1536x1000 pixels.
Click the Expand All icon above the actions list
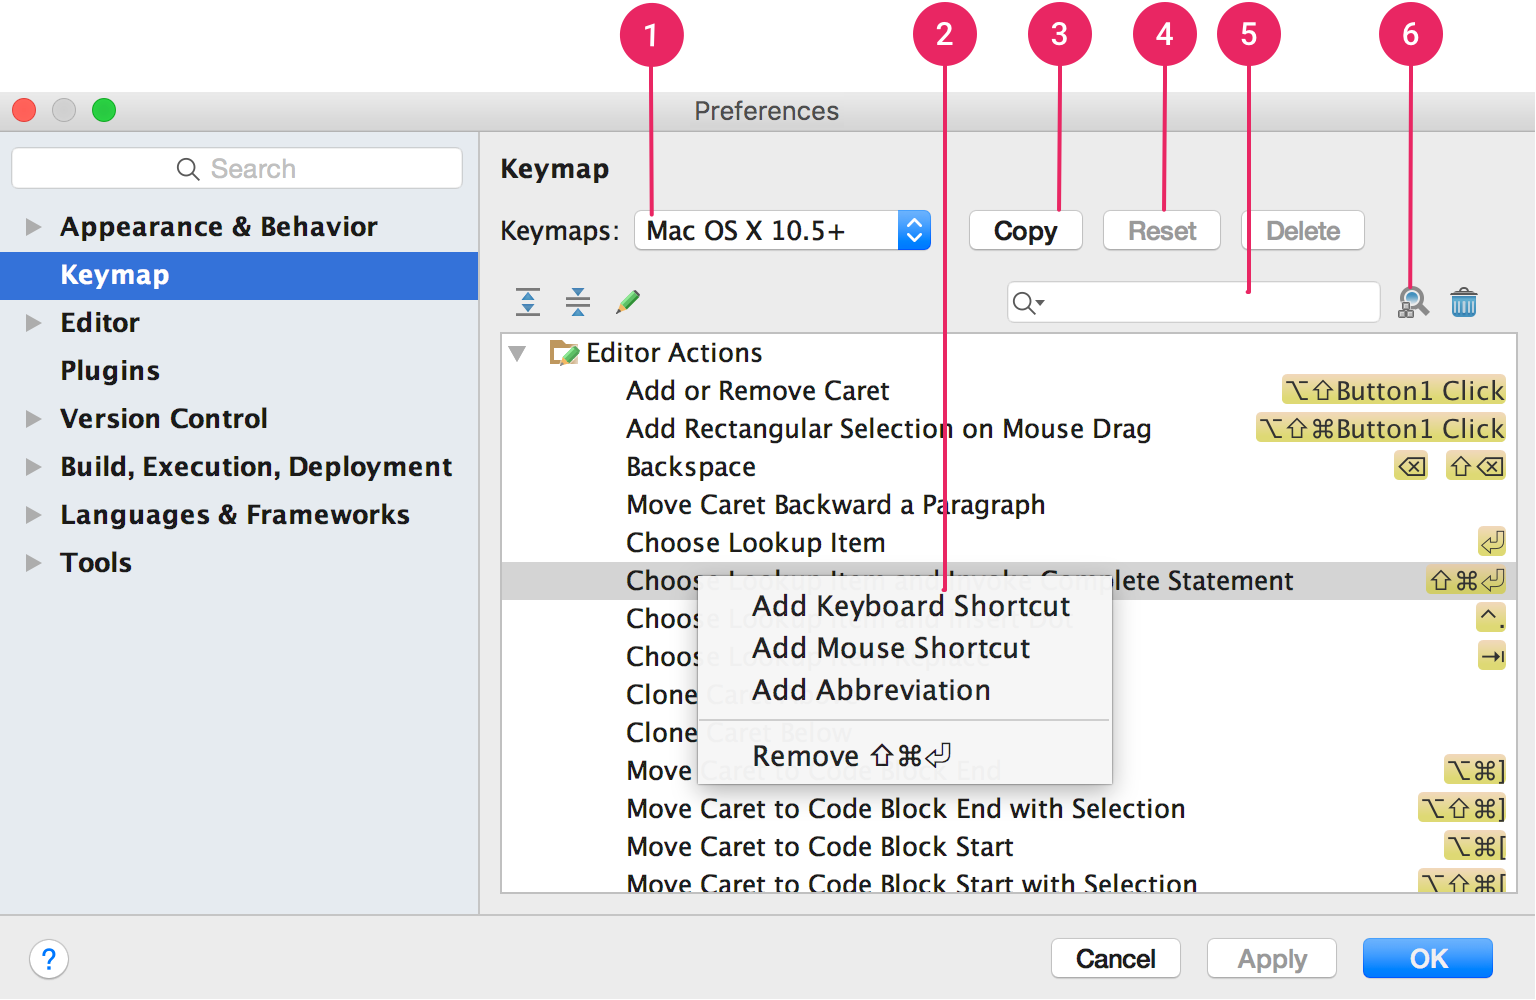(528, 301)
